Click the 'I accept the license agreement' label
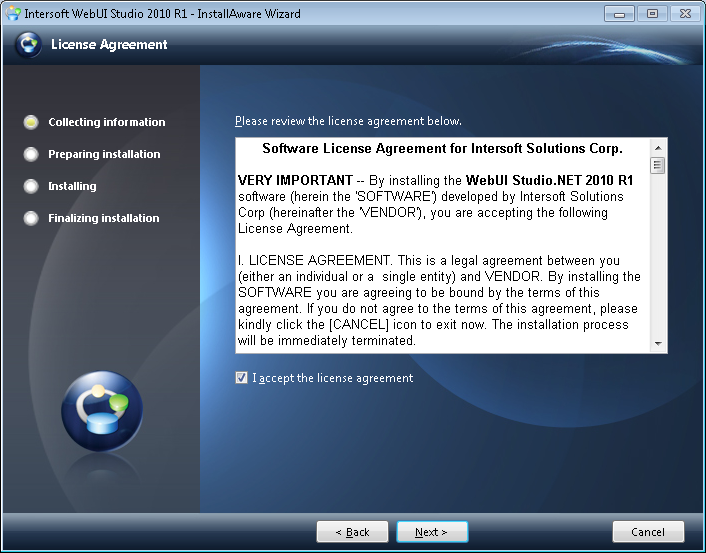706x553 pixels. pos(332,378)
